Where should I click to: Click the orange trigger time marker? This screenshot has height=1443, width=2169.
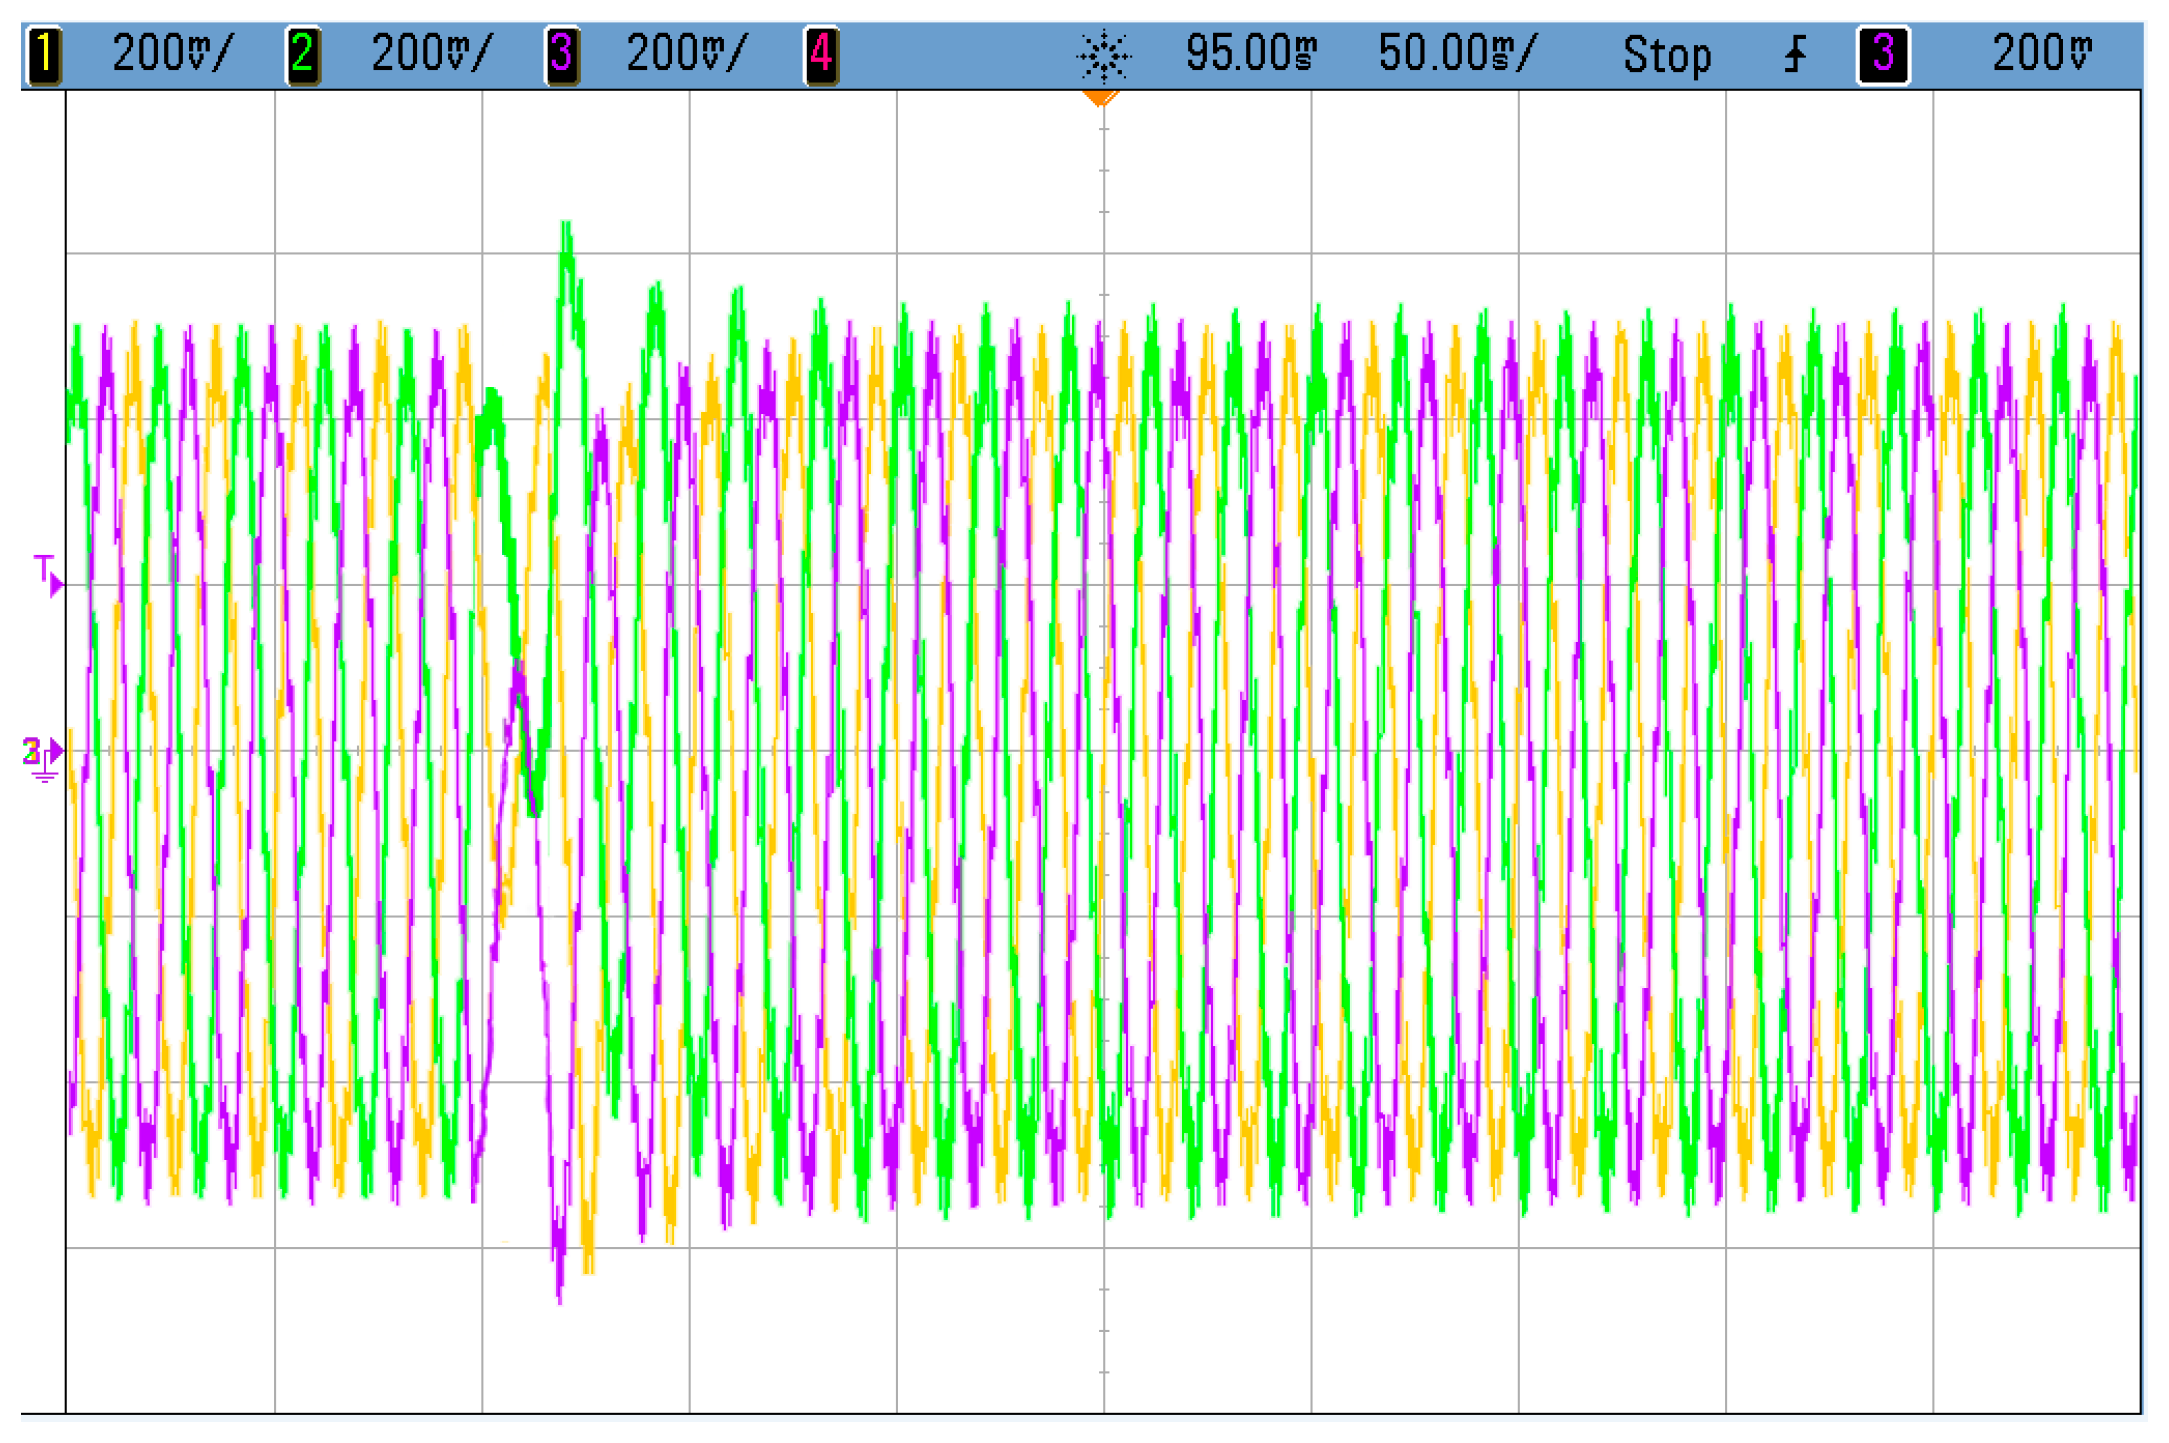click(1100, 97)
